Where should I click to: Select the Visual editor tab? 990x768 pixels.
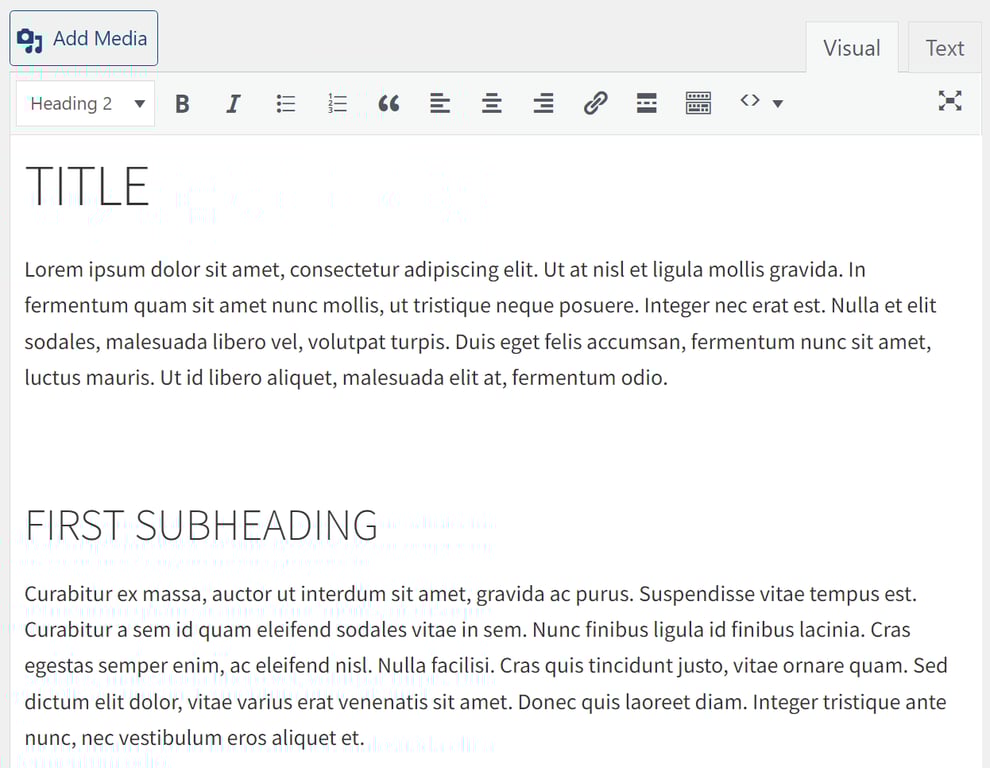point(851,47)
